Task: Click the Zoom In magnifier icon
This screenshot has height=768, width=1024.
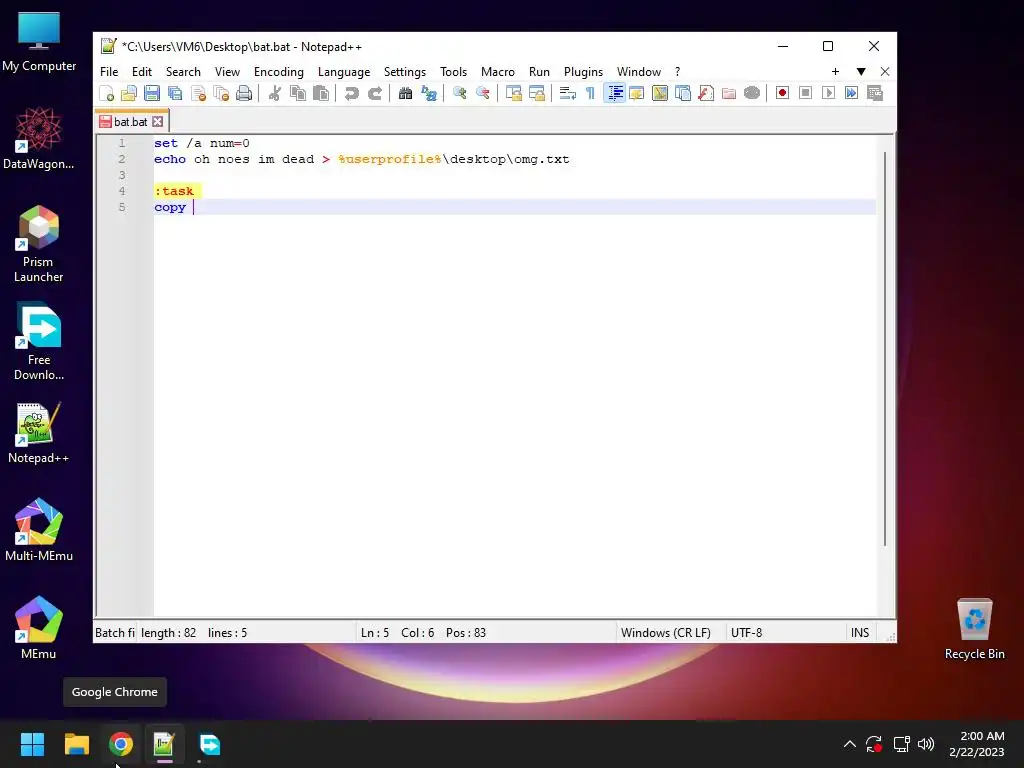Action: (x=460, y=93)
